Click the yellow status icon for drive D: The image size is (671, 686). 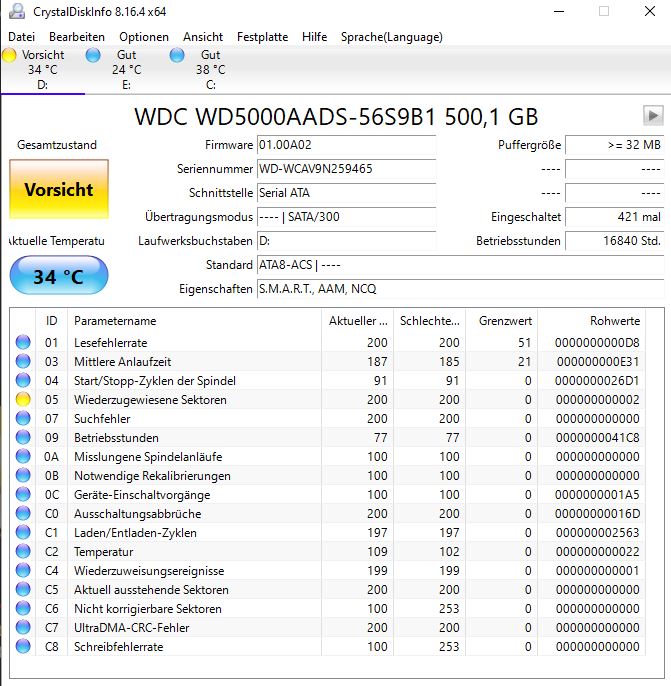tap(9, 55)
